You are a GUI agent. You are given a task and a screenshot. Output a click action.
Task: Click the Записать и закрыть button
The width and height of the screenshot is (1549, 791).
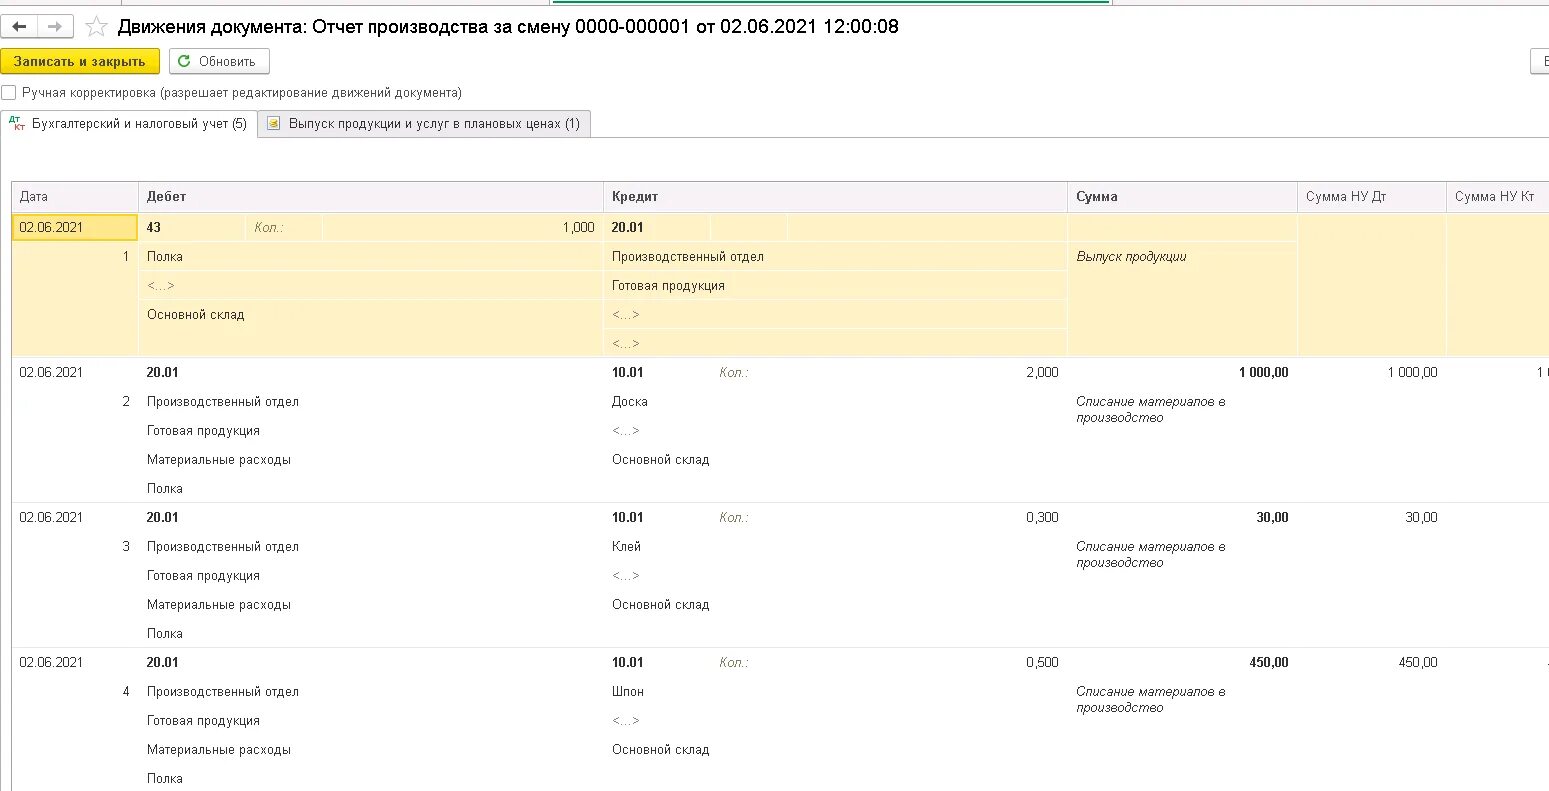[x=80, y=62]
